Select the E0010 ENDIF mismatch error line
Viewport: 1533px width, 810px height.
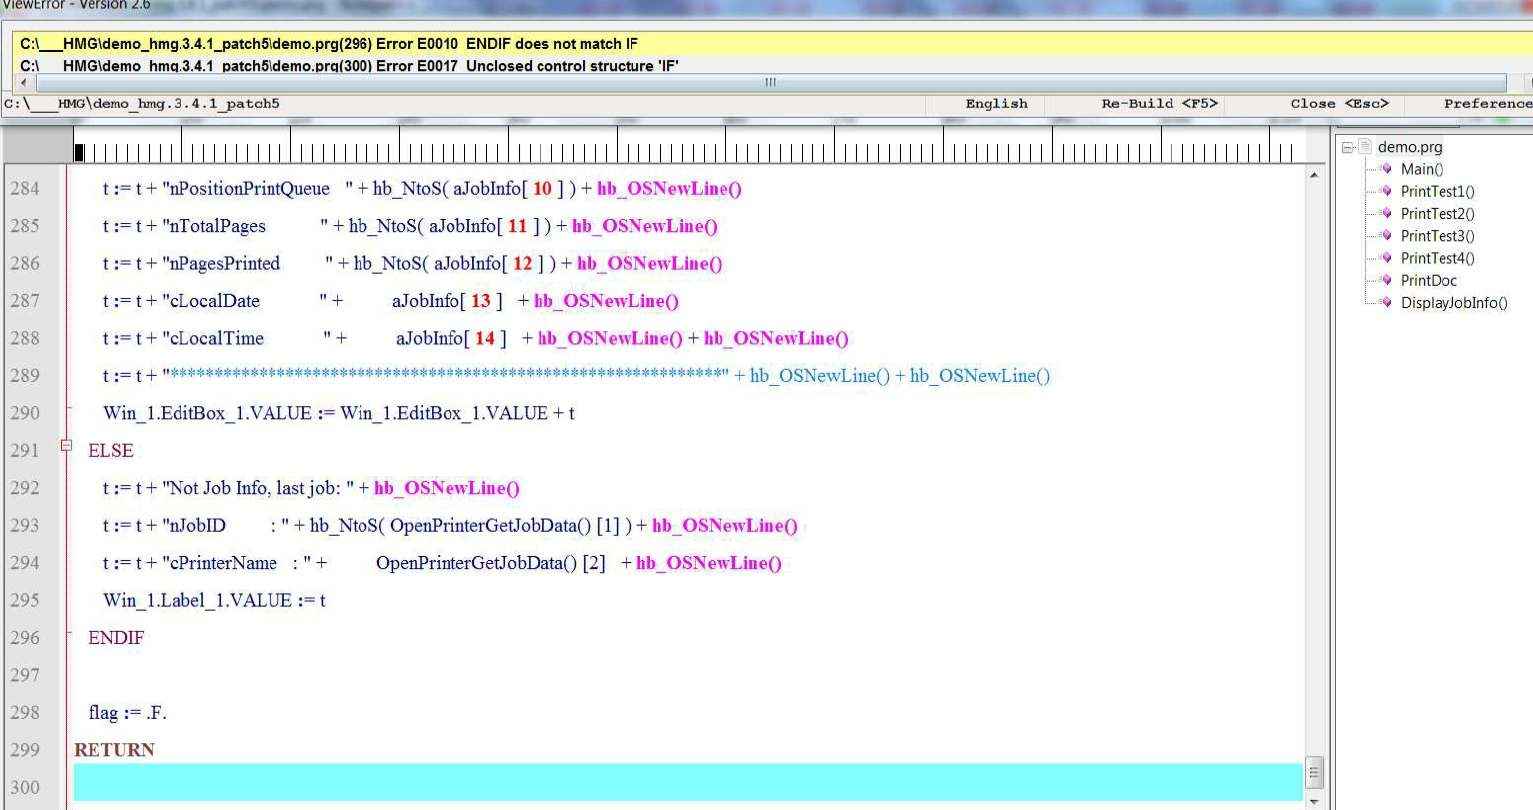point(329,44)
